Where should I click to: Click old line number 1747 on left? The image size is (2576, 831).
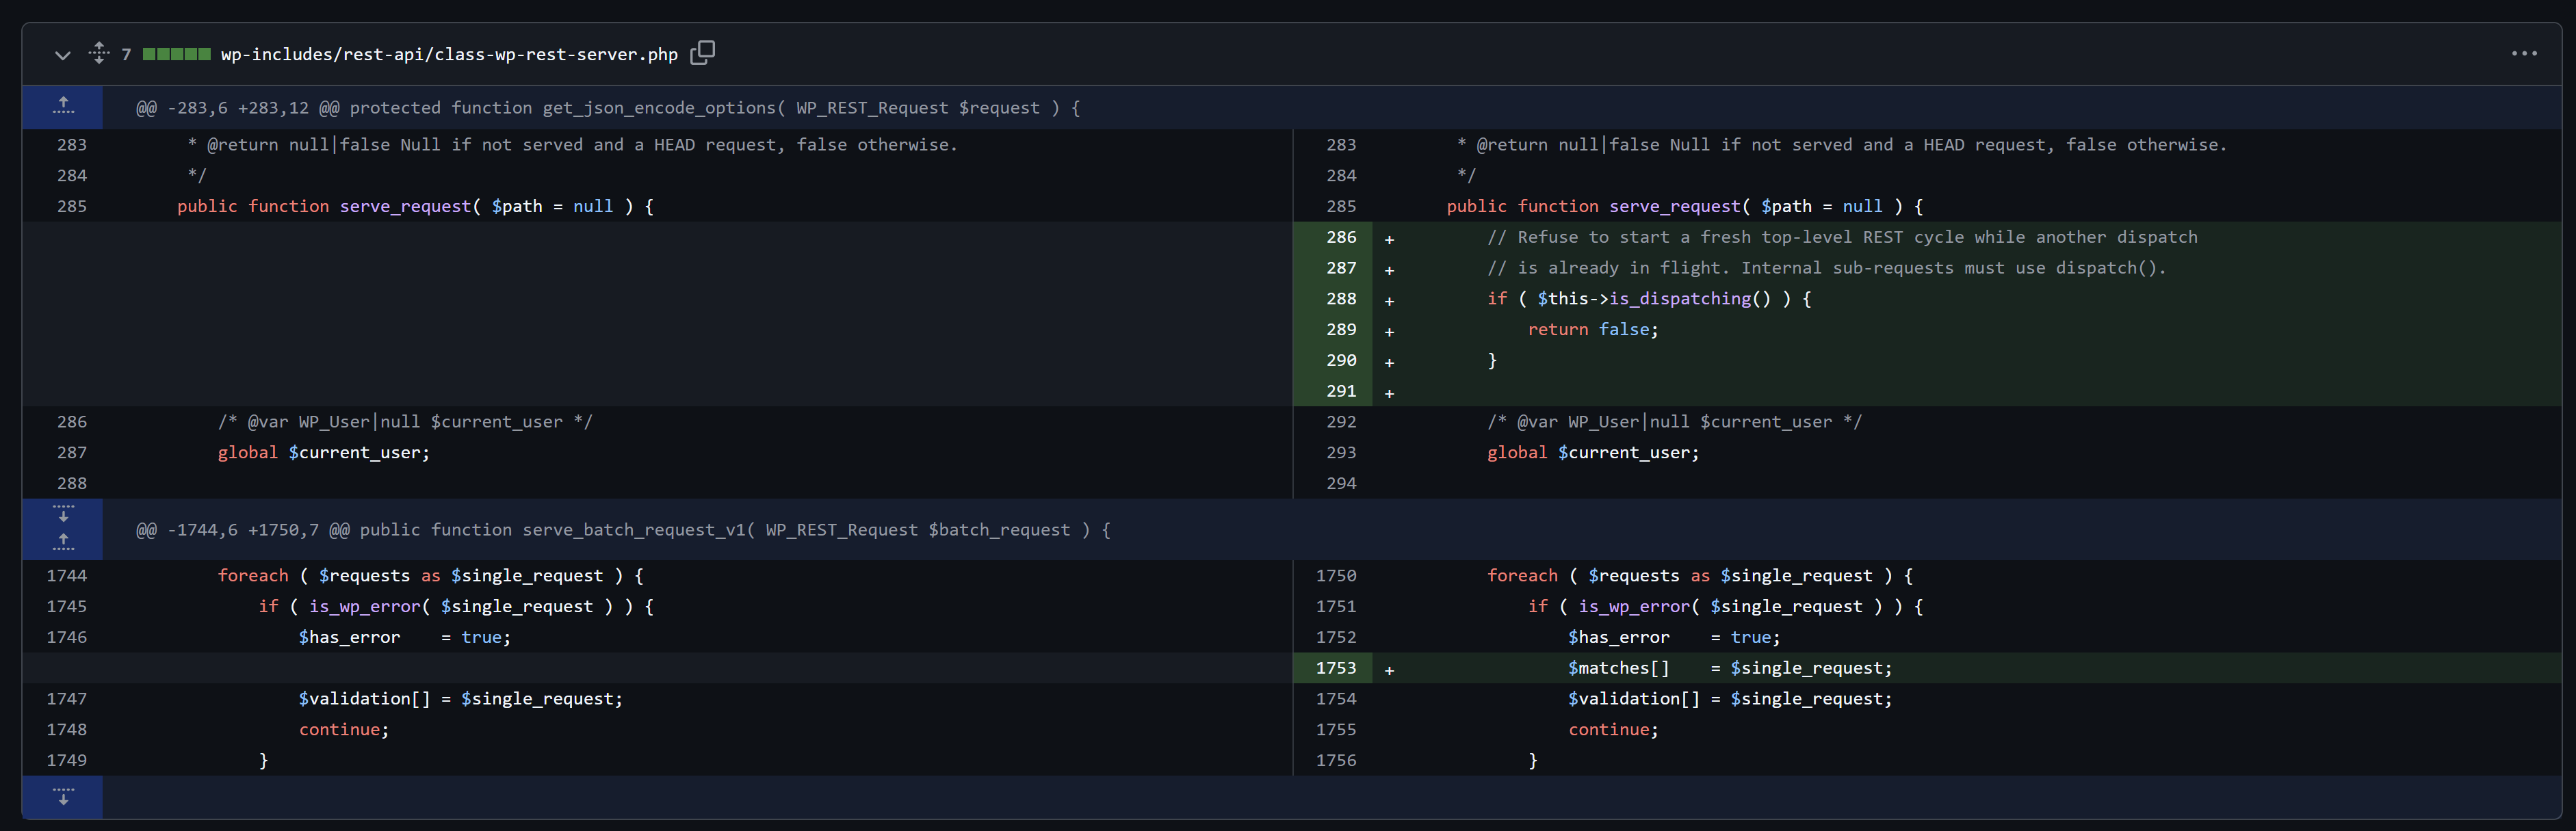(66, 699)
